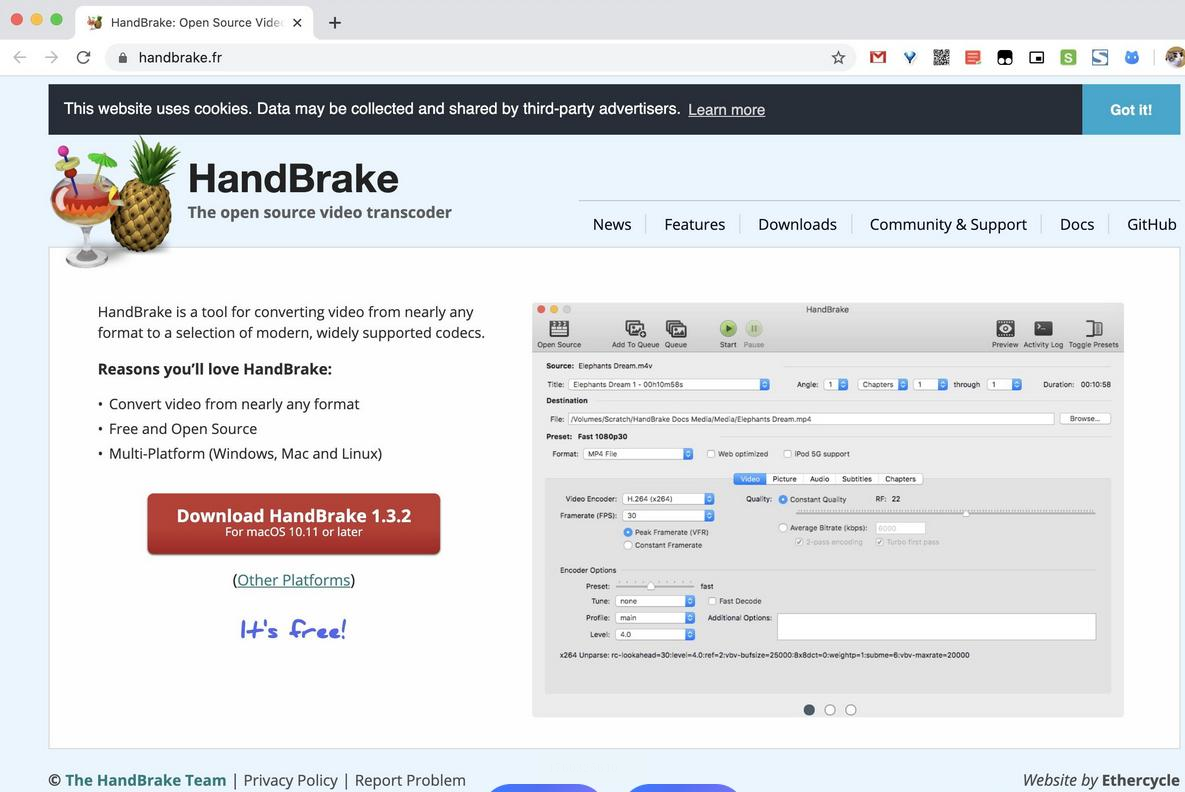
Task: Open the Privacy Policy footer link
Action: [290, 780]
